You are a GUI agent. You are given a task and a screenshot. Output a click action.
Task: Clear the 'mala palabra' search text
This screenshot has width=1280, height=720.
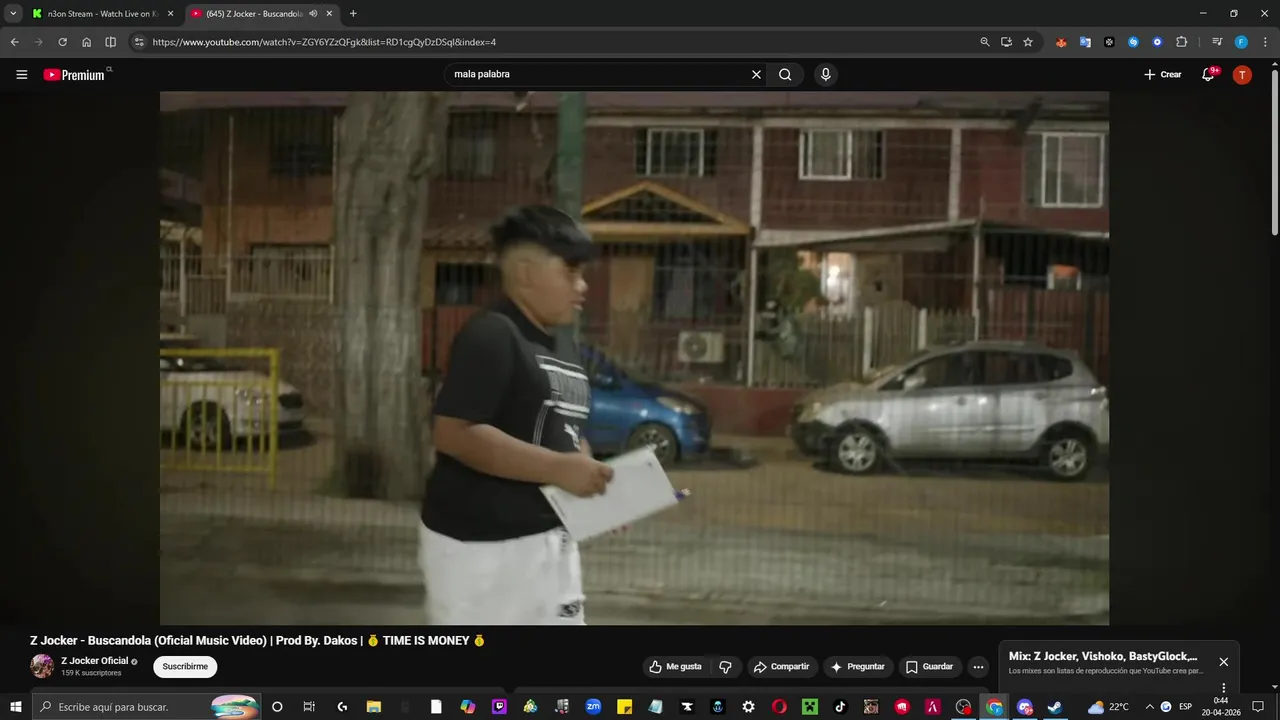point(756,74)
